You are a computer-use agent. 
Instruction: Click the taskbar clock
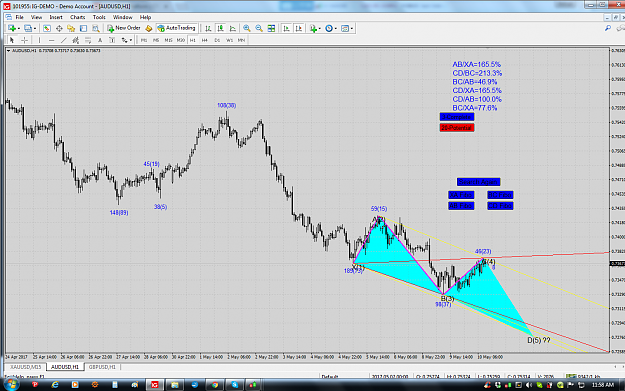(x=602, y=385)
